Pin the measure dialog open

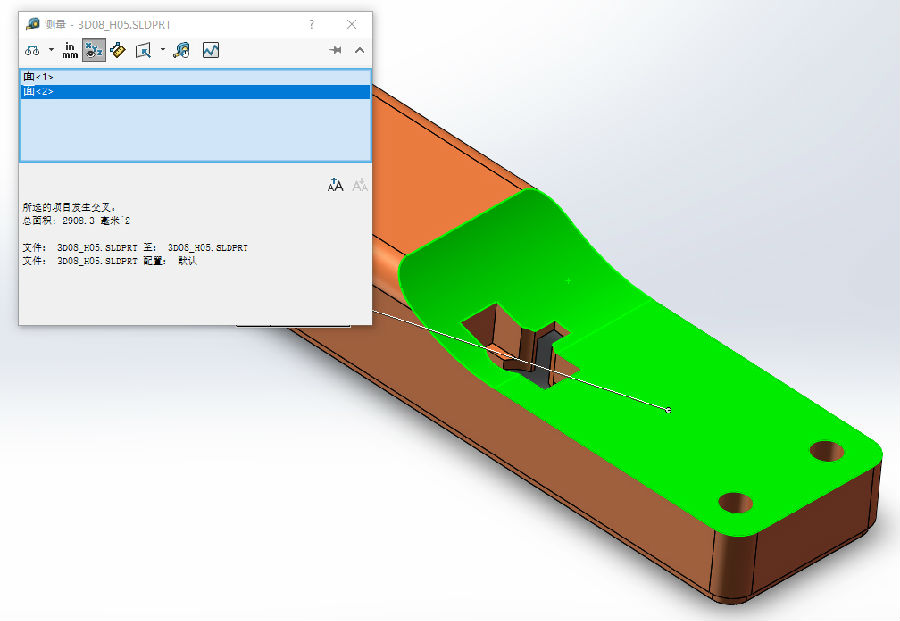pyautogui.click(x=336, y=50)
